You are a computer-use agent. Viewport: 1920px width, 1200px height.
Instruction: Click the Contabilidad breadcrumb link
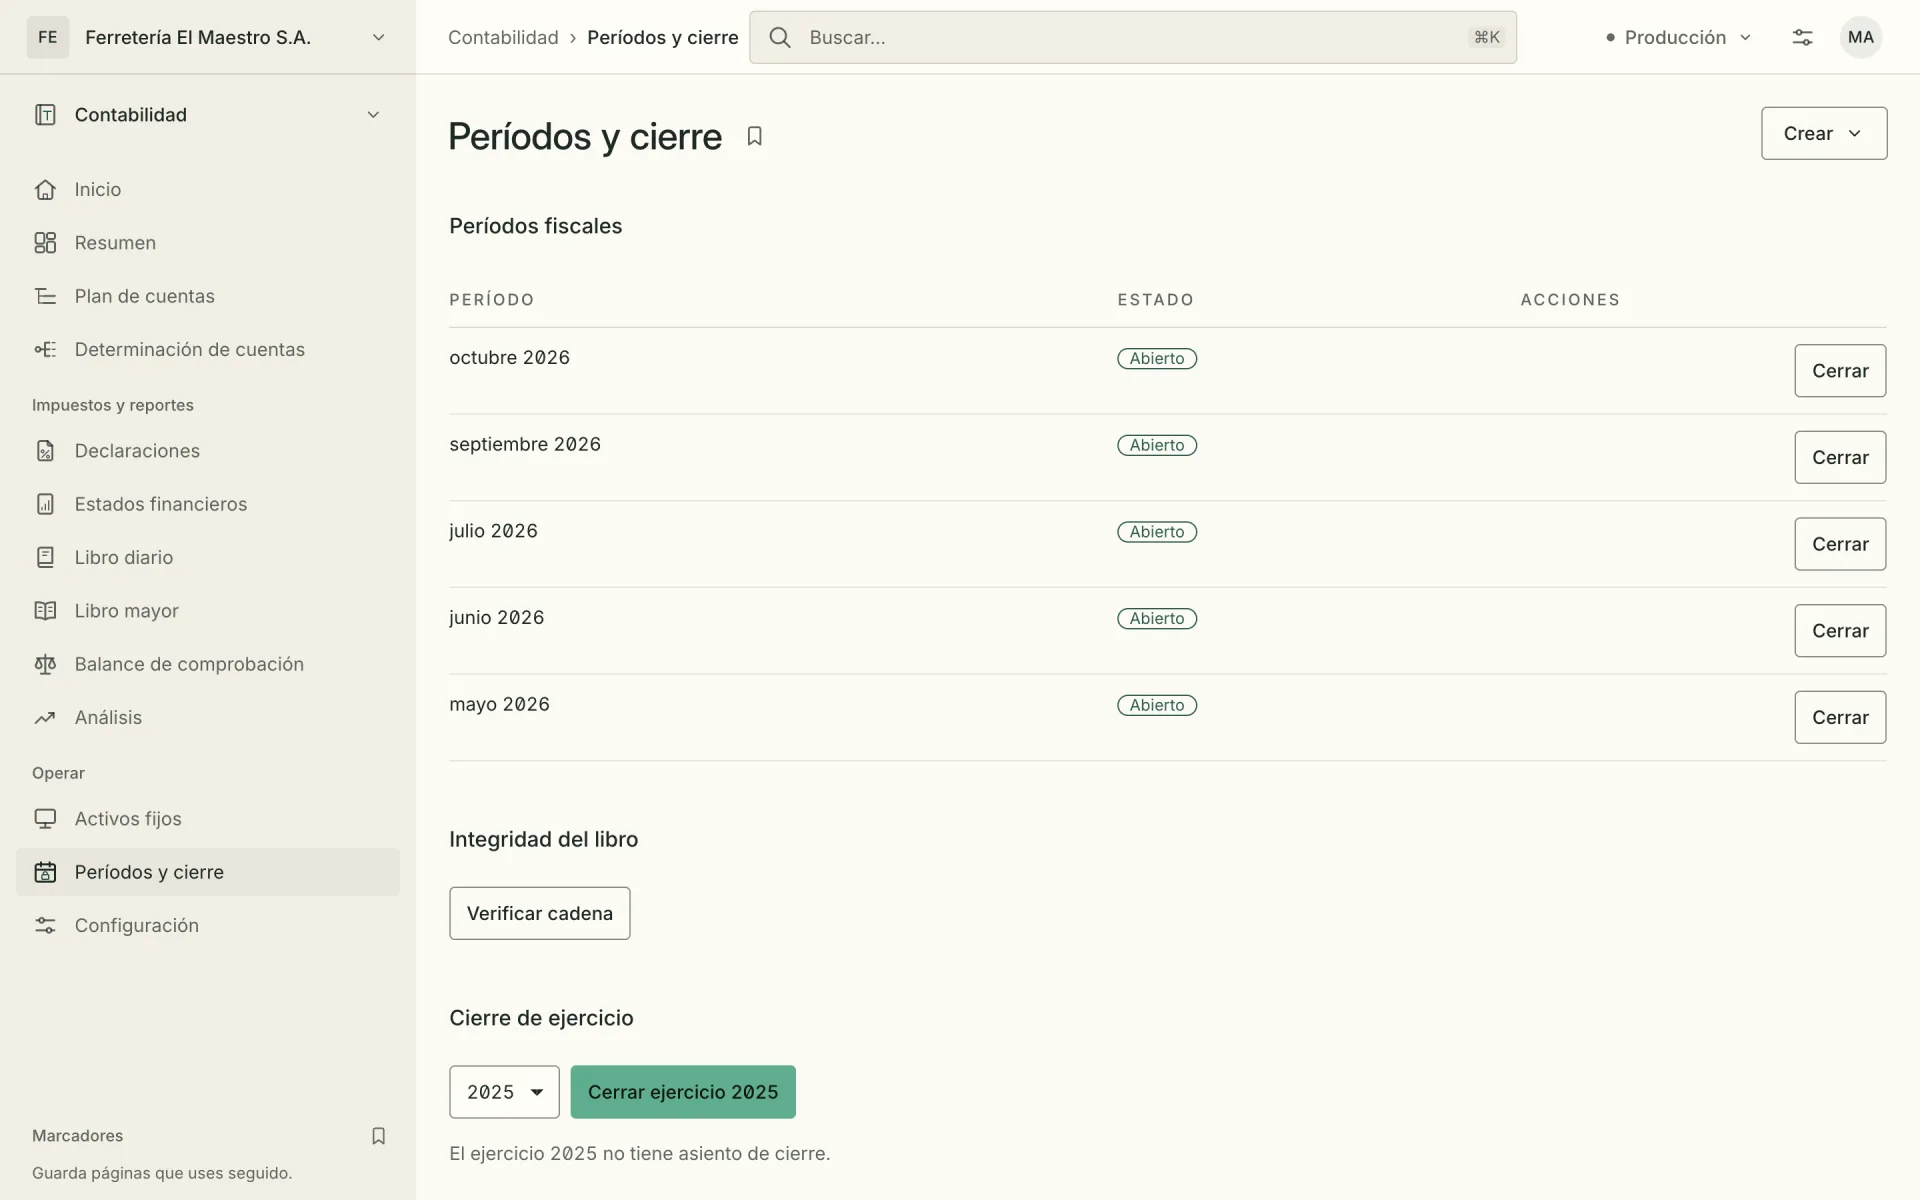tap(503, 37)
